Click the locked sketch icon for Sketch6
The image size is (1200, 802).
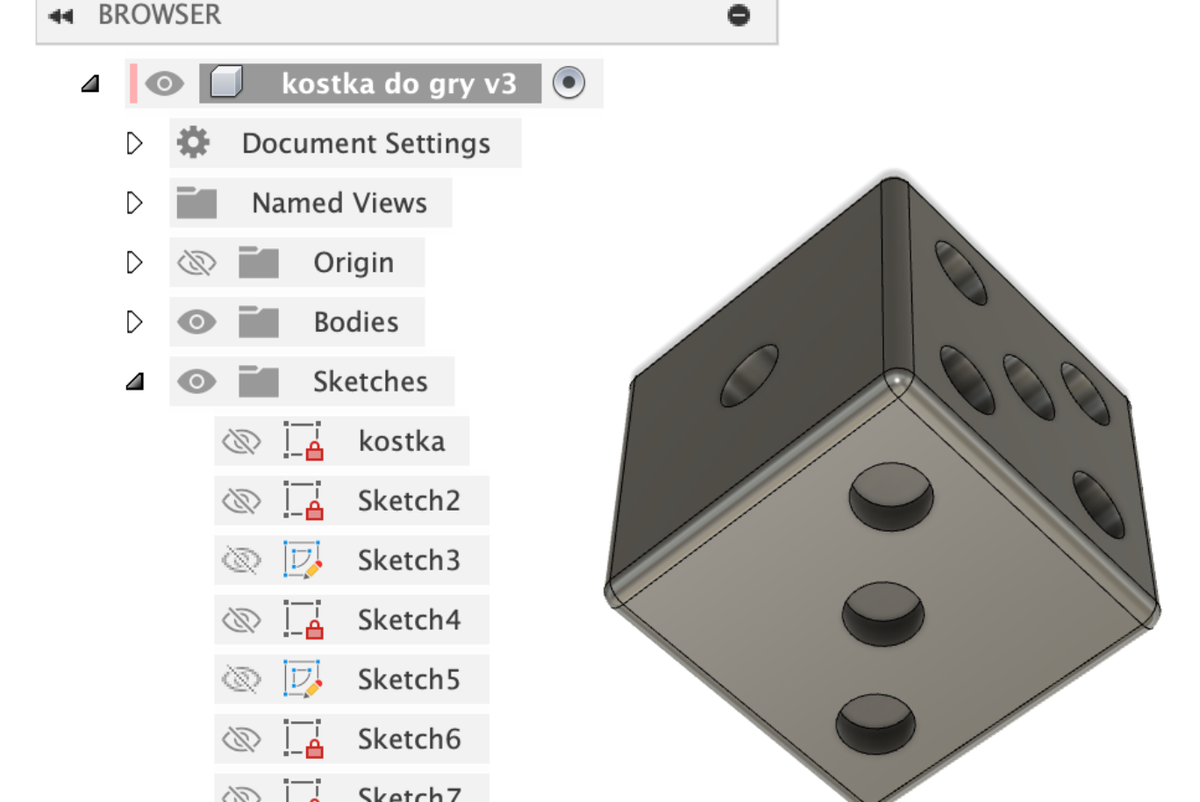point(303,739)
